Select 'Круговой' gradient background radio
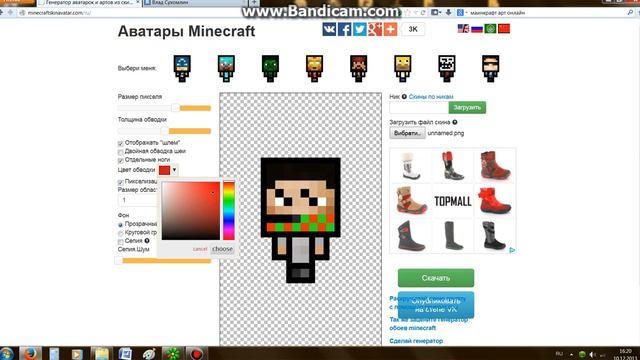Image resolution: width=640 pixels, height=360 pixels. click(120, 233)
